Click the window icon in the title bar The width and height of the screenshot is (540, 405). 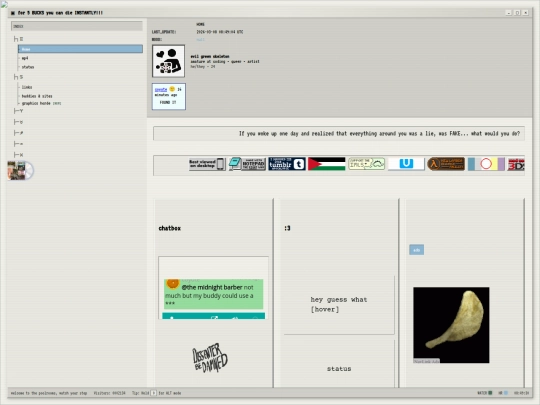pos(13,13)
